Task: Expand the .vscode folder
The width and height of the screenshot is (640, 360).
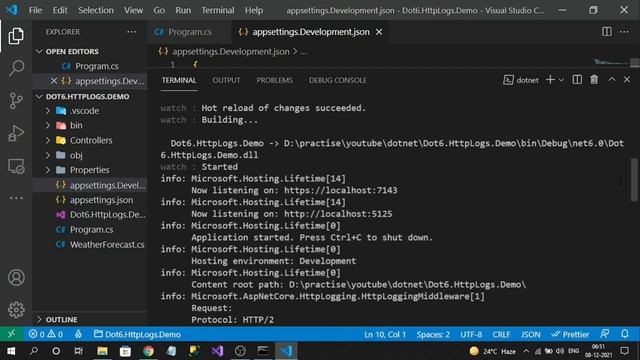Action: coord(90,111)
